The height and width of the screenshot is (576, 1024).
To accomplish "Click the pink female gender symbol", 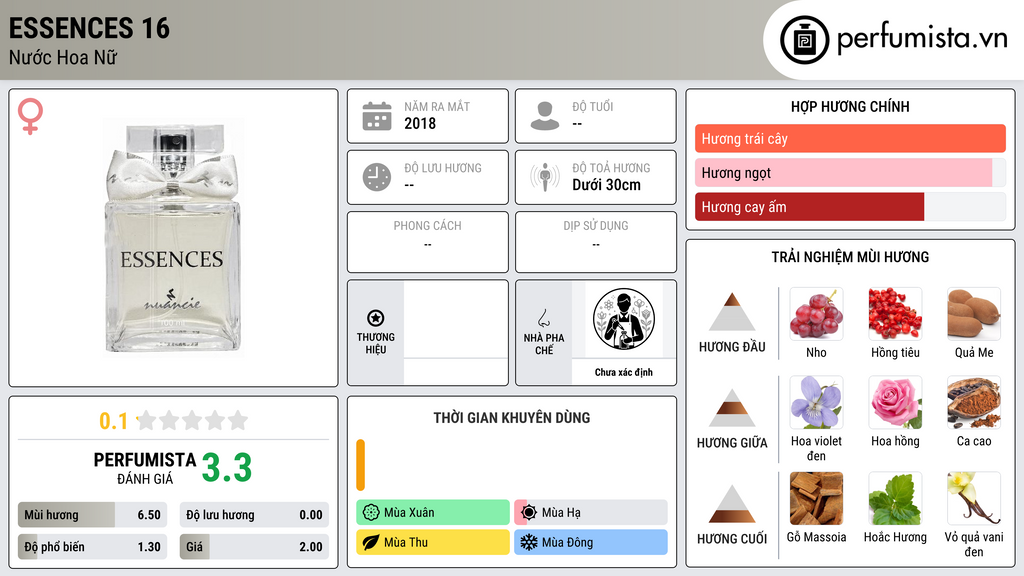I will point(30,116).
